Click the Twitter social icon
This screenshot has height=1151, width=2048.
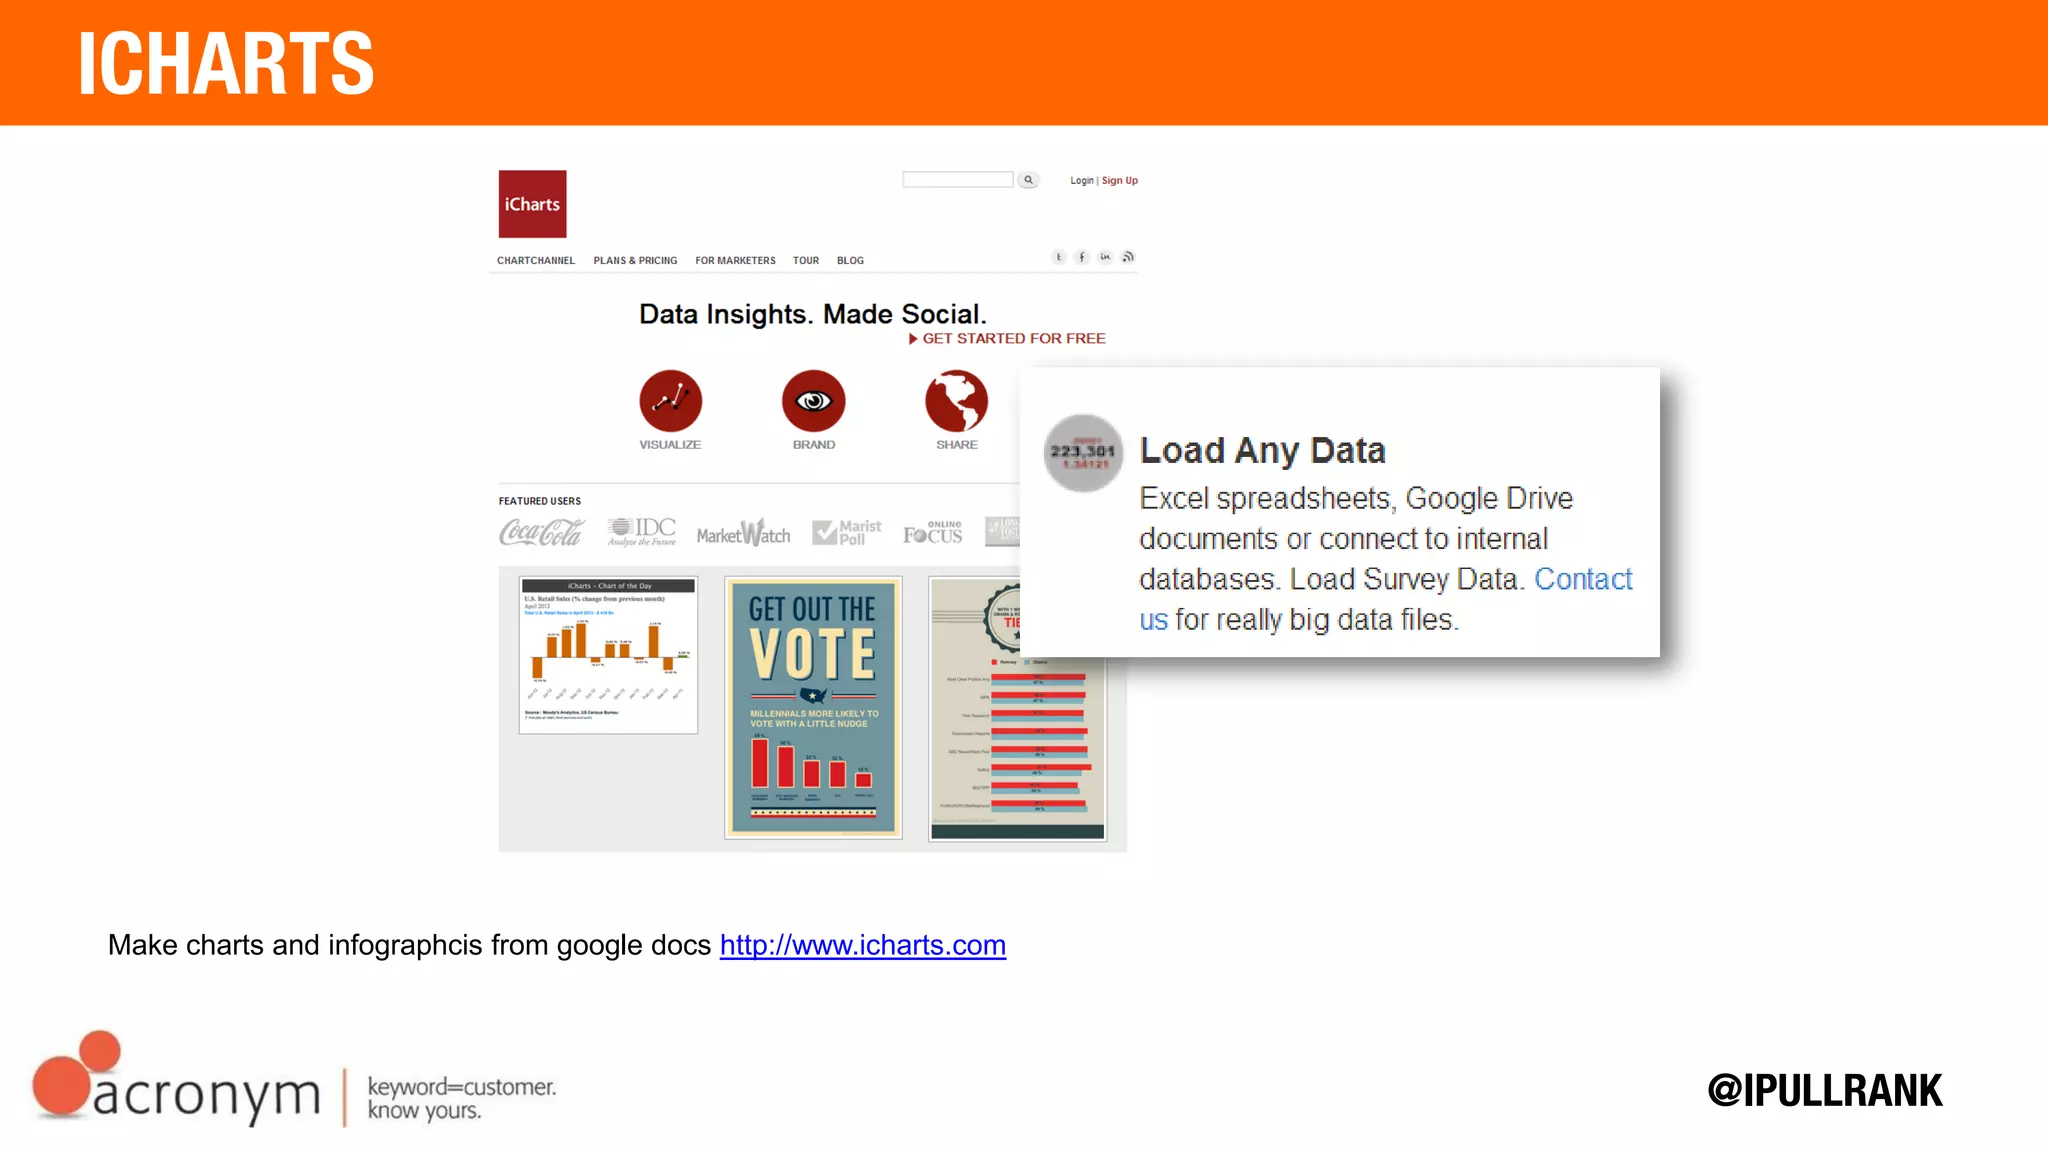[x=1058, y=257]
